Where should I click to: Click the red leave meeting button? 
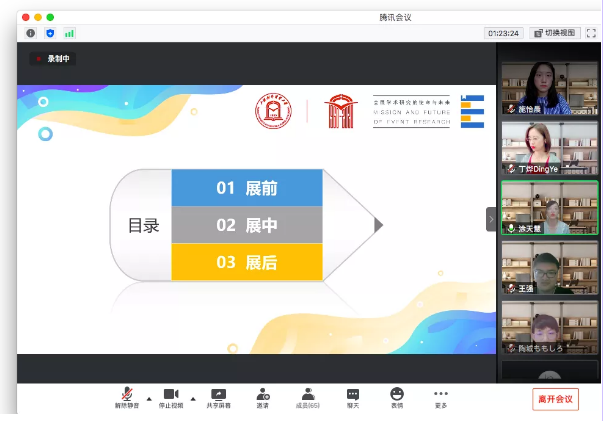[555, 398]
